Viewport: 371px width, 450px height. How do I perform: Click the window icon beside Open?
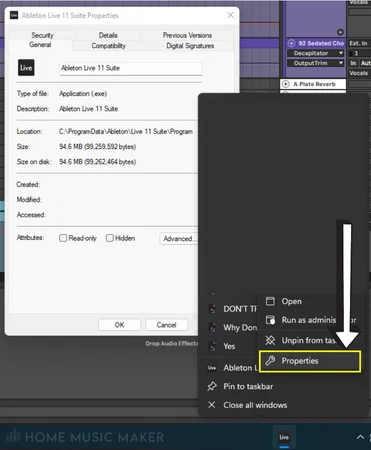click(x=270, y=301)
